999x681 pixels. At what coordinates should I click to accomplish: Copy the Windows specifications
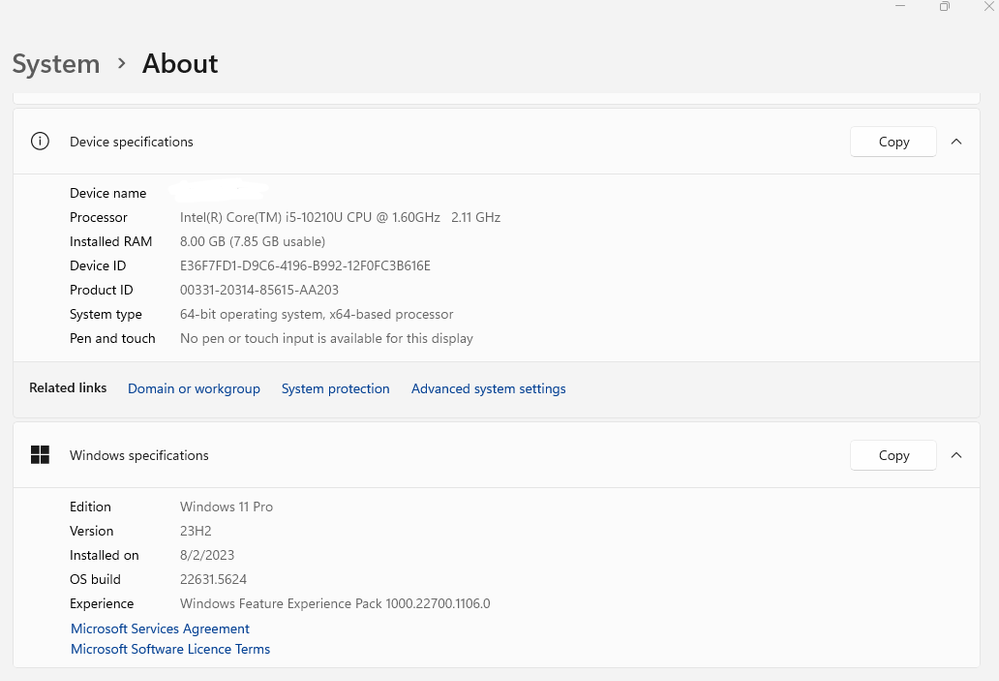pos(893,455)
